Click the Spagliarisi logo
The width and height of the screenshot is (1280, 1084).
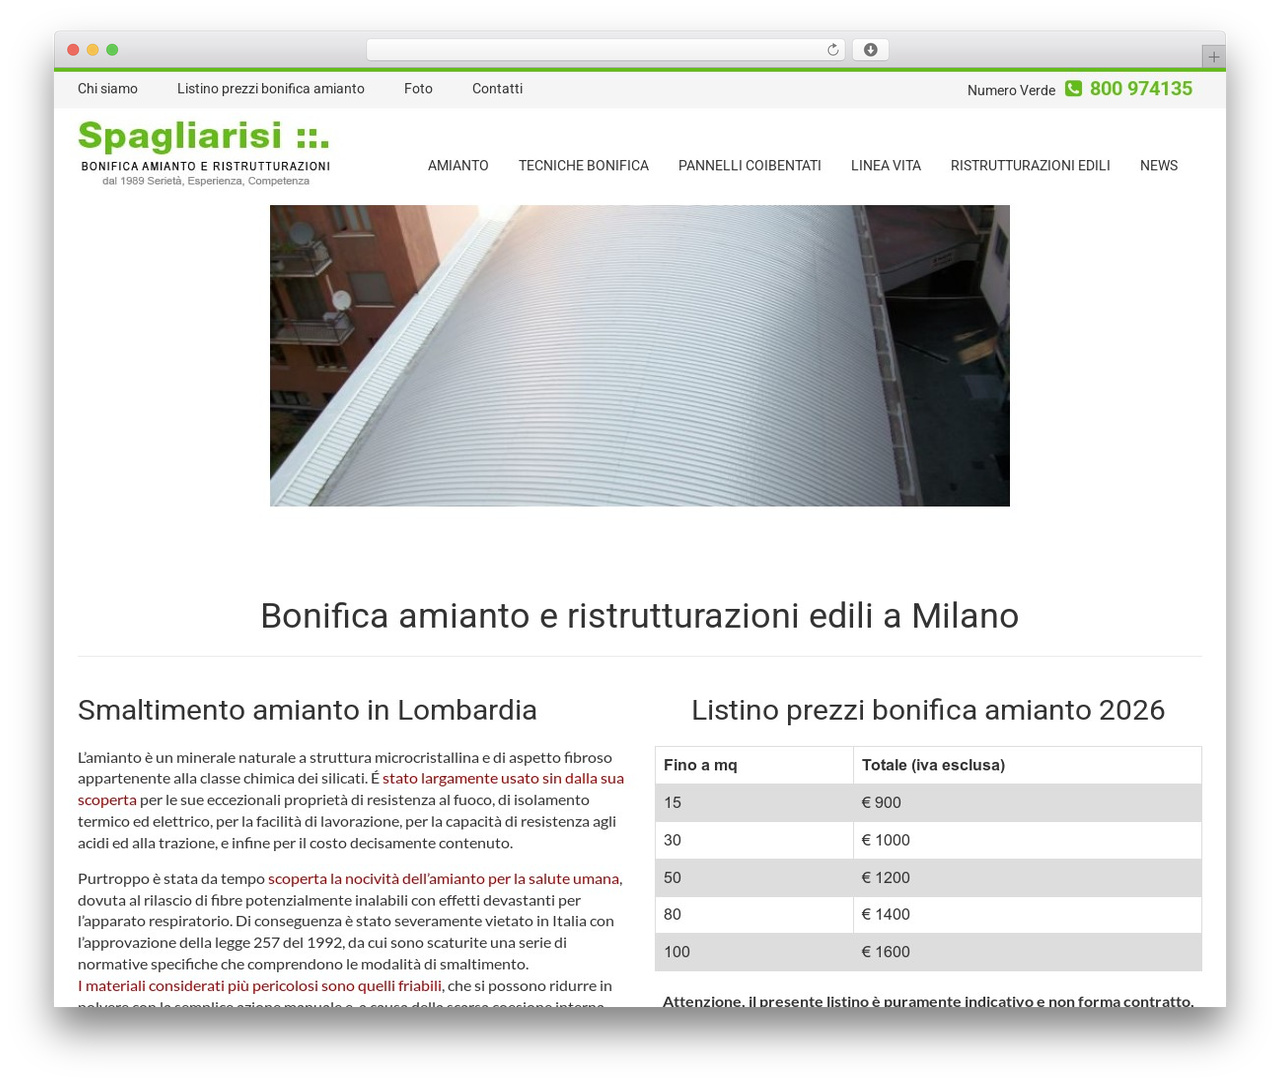(x=205, y=153)
